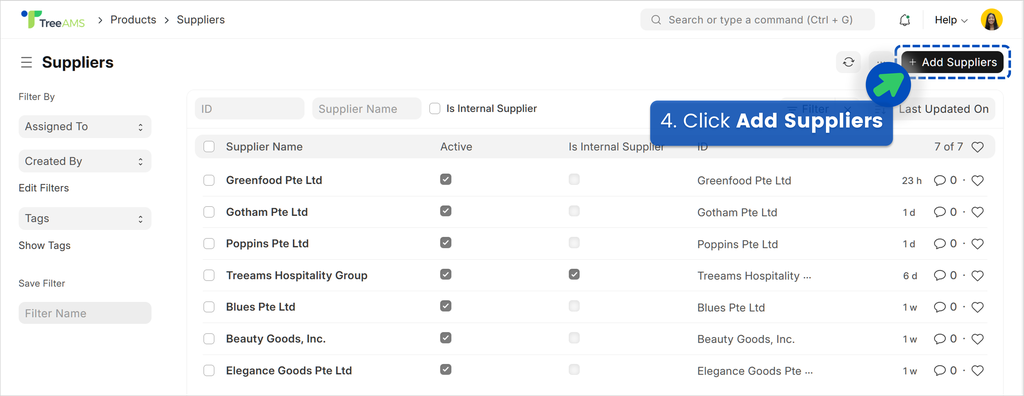Click the ID filter field
Viewport: 1024px width, 396px height.
pos(249,108)
